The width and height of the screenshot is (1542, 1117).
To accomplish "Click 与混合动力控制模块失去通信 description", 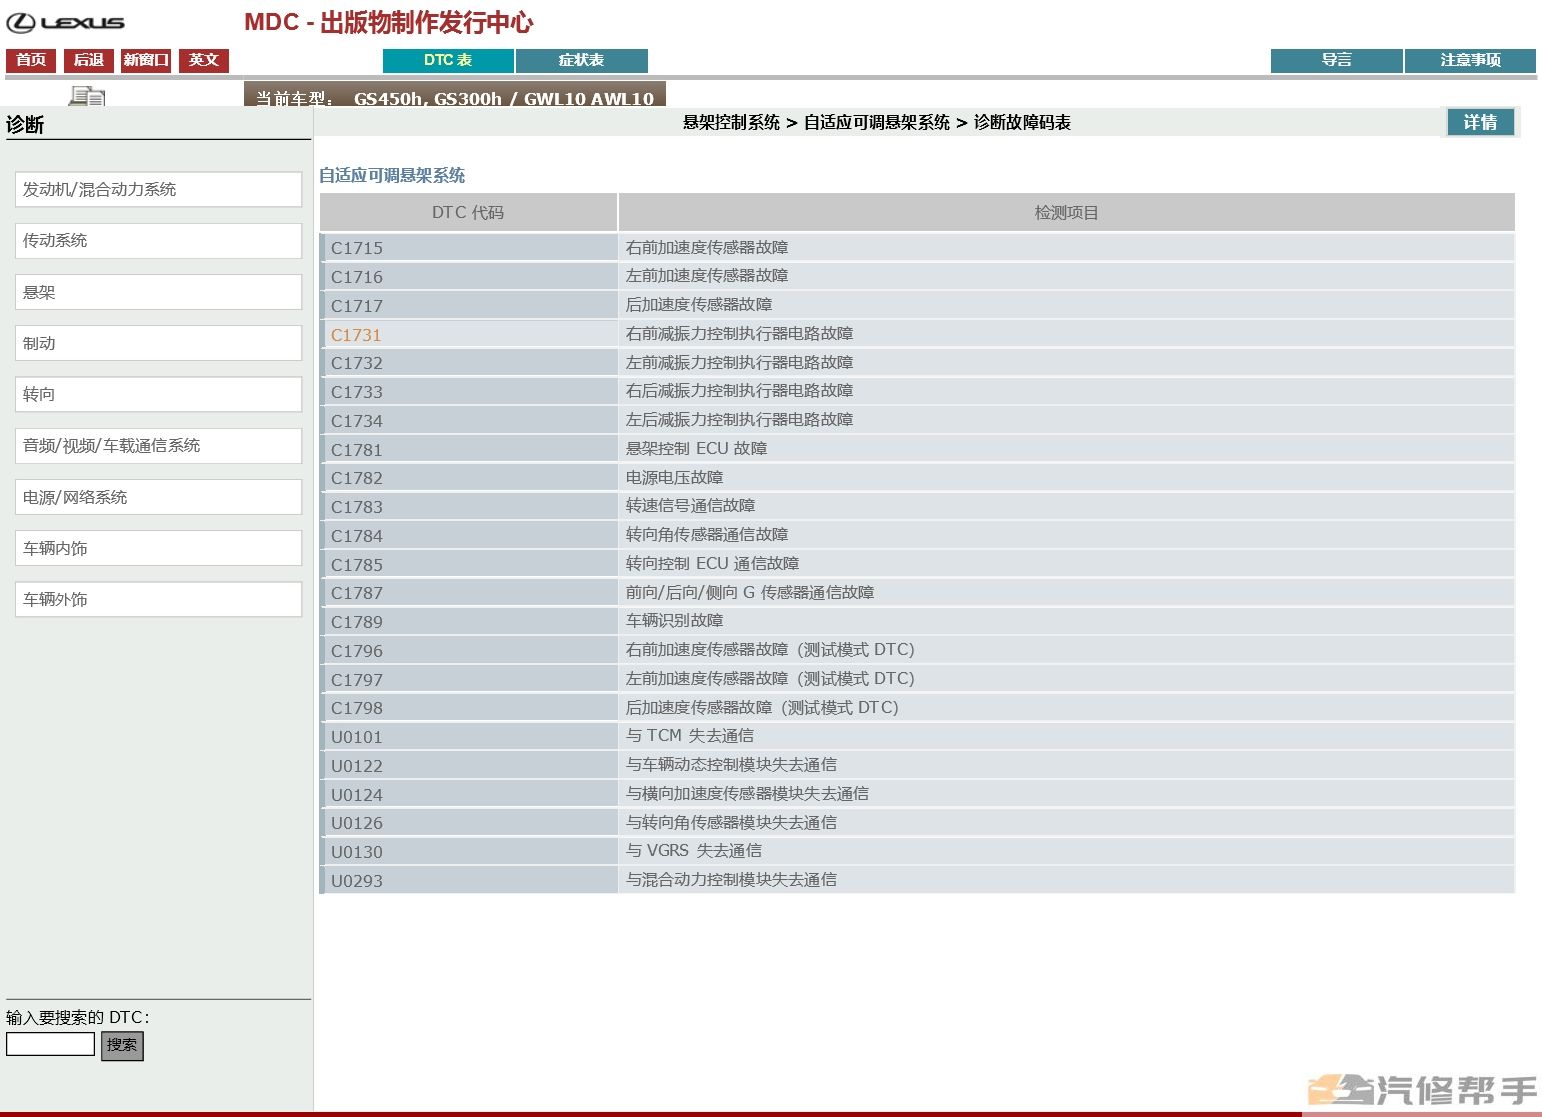I will (x=732, y=879).
